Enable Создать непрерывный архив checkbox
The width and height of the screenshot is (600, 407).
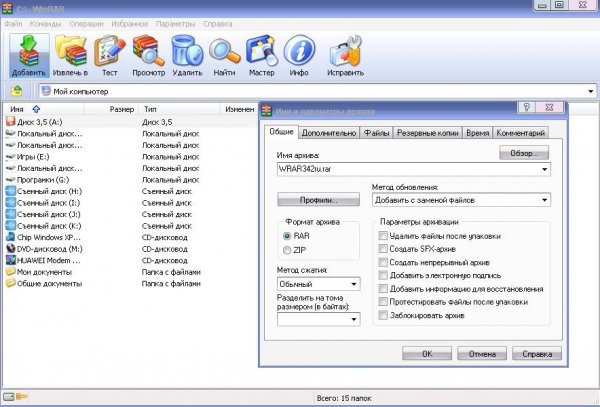(383, 262)
